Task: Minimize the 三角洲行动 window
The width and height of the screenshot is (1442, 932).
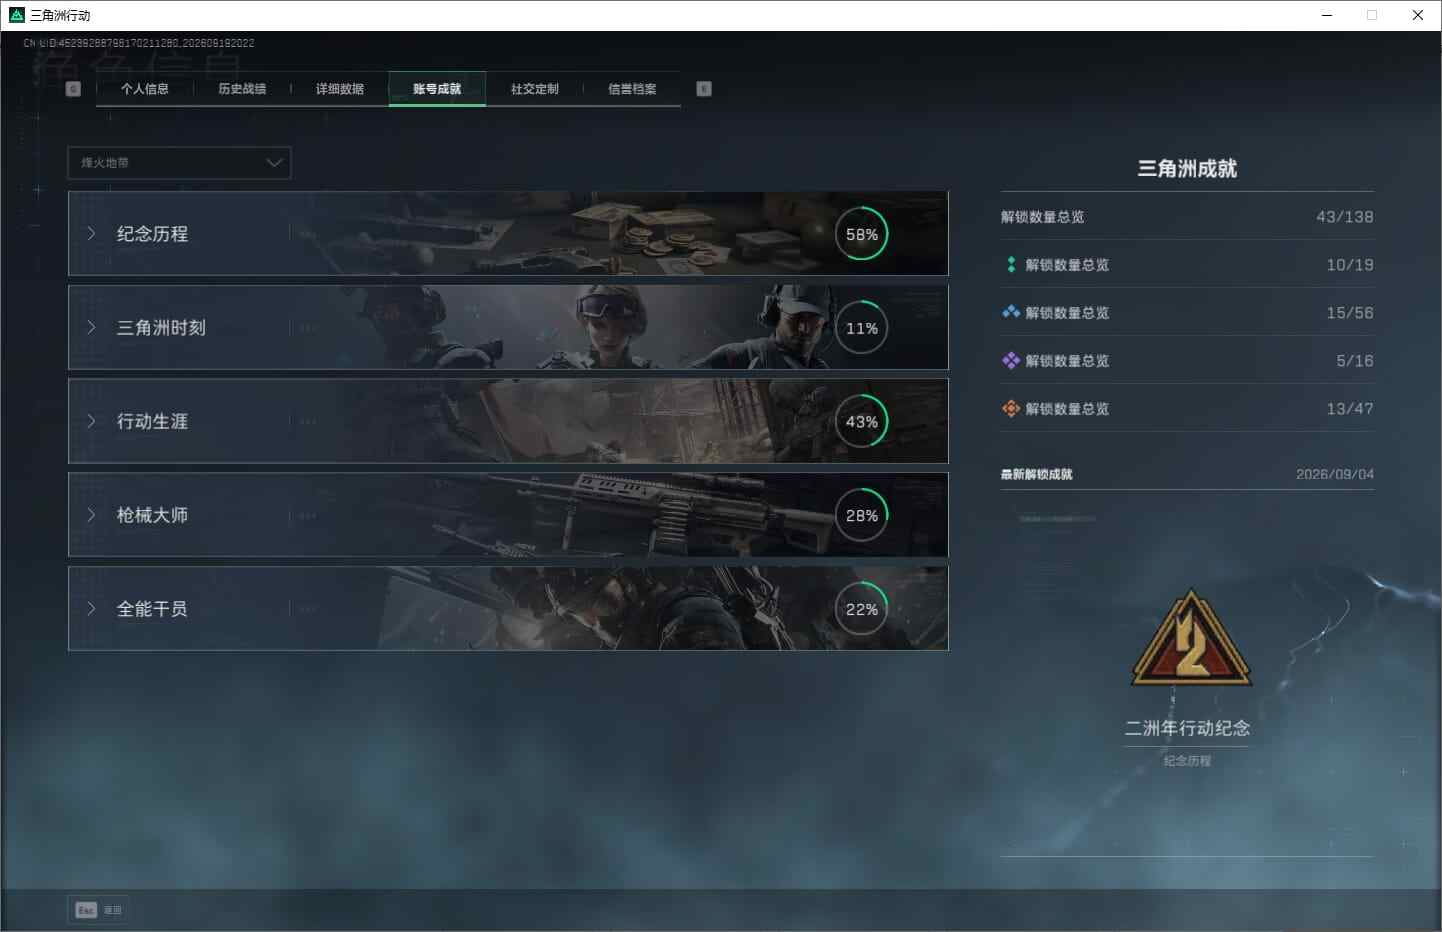Action: 1327,15
